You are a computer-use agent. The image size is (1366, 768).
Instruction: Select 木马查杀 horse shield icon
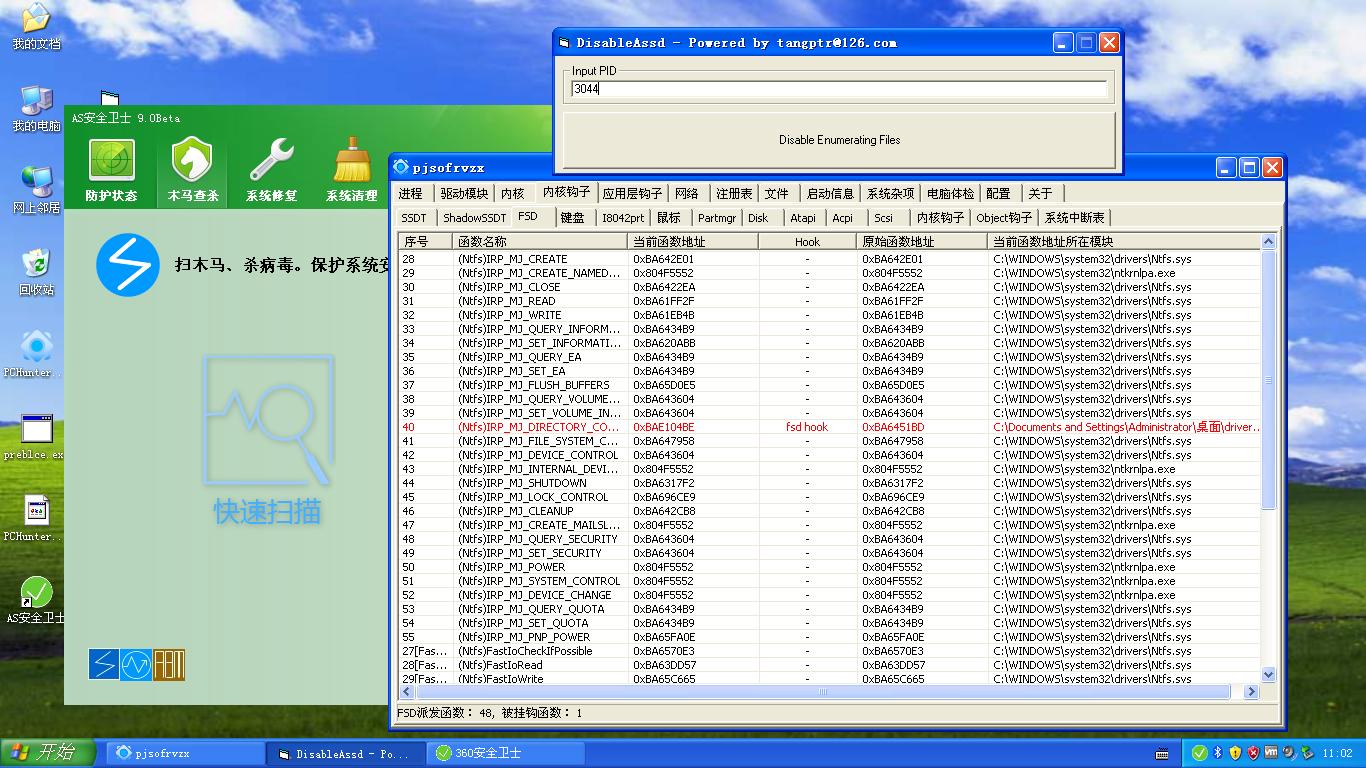pos(192,170)
